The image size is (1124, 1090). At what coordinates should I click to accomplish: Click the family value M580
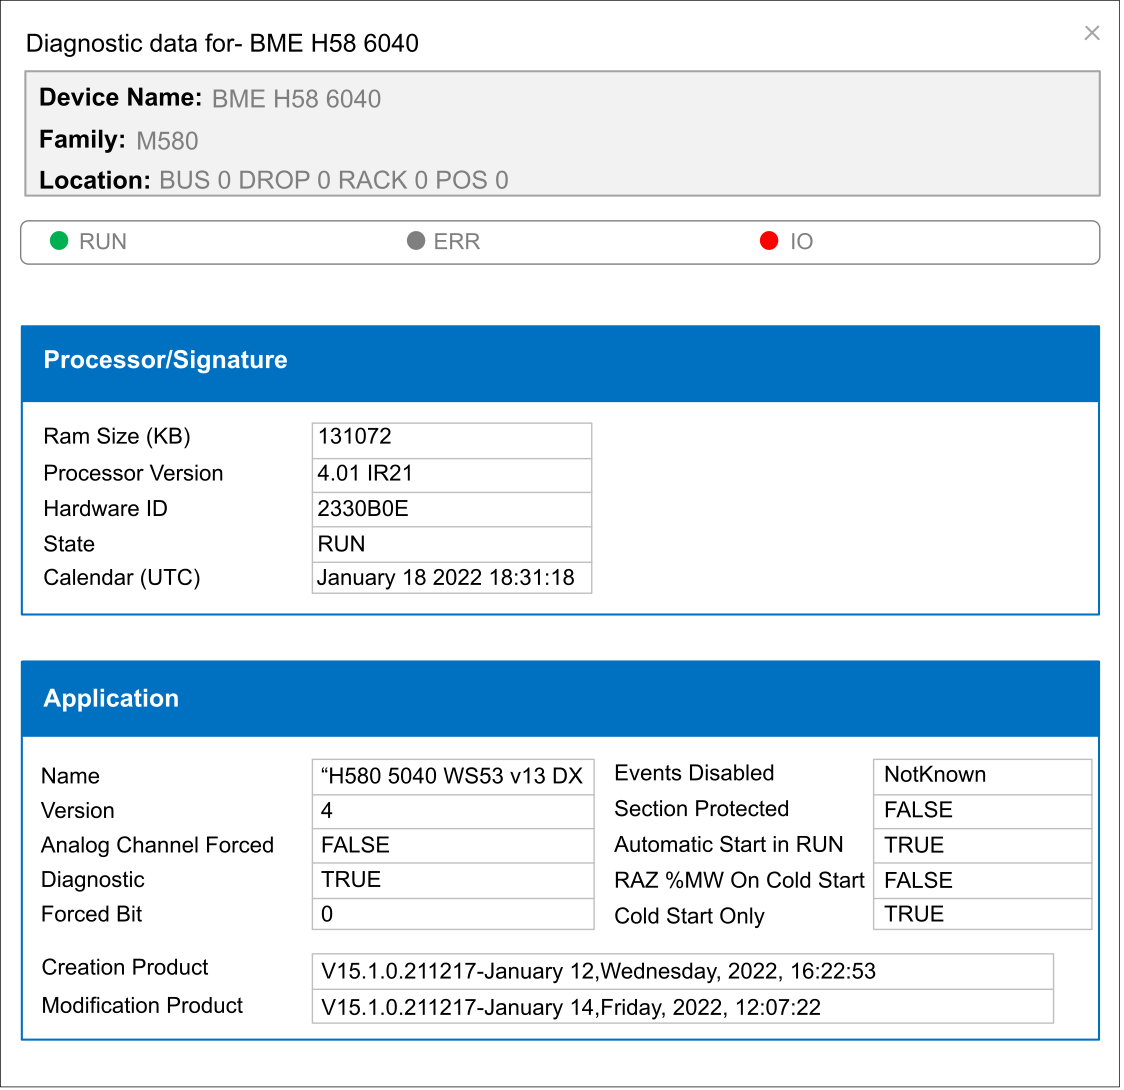167,141
